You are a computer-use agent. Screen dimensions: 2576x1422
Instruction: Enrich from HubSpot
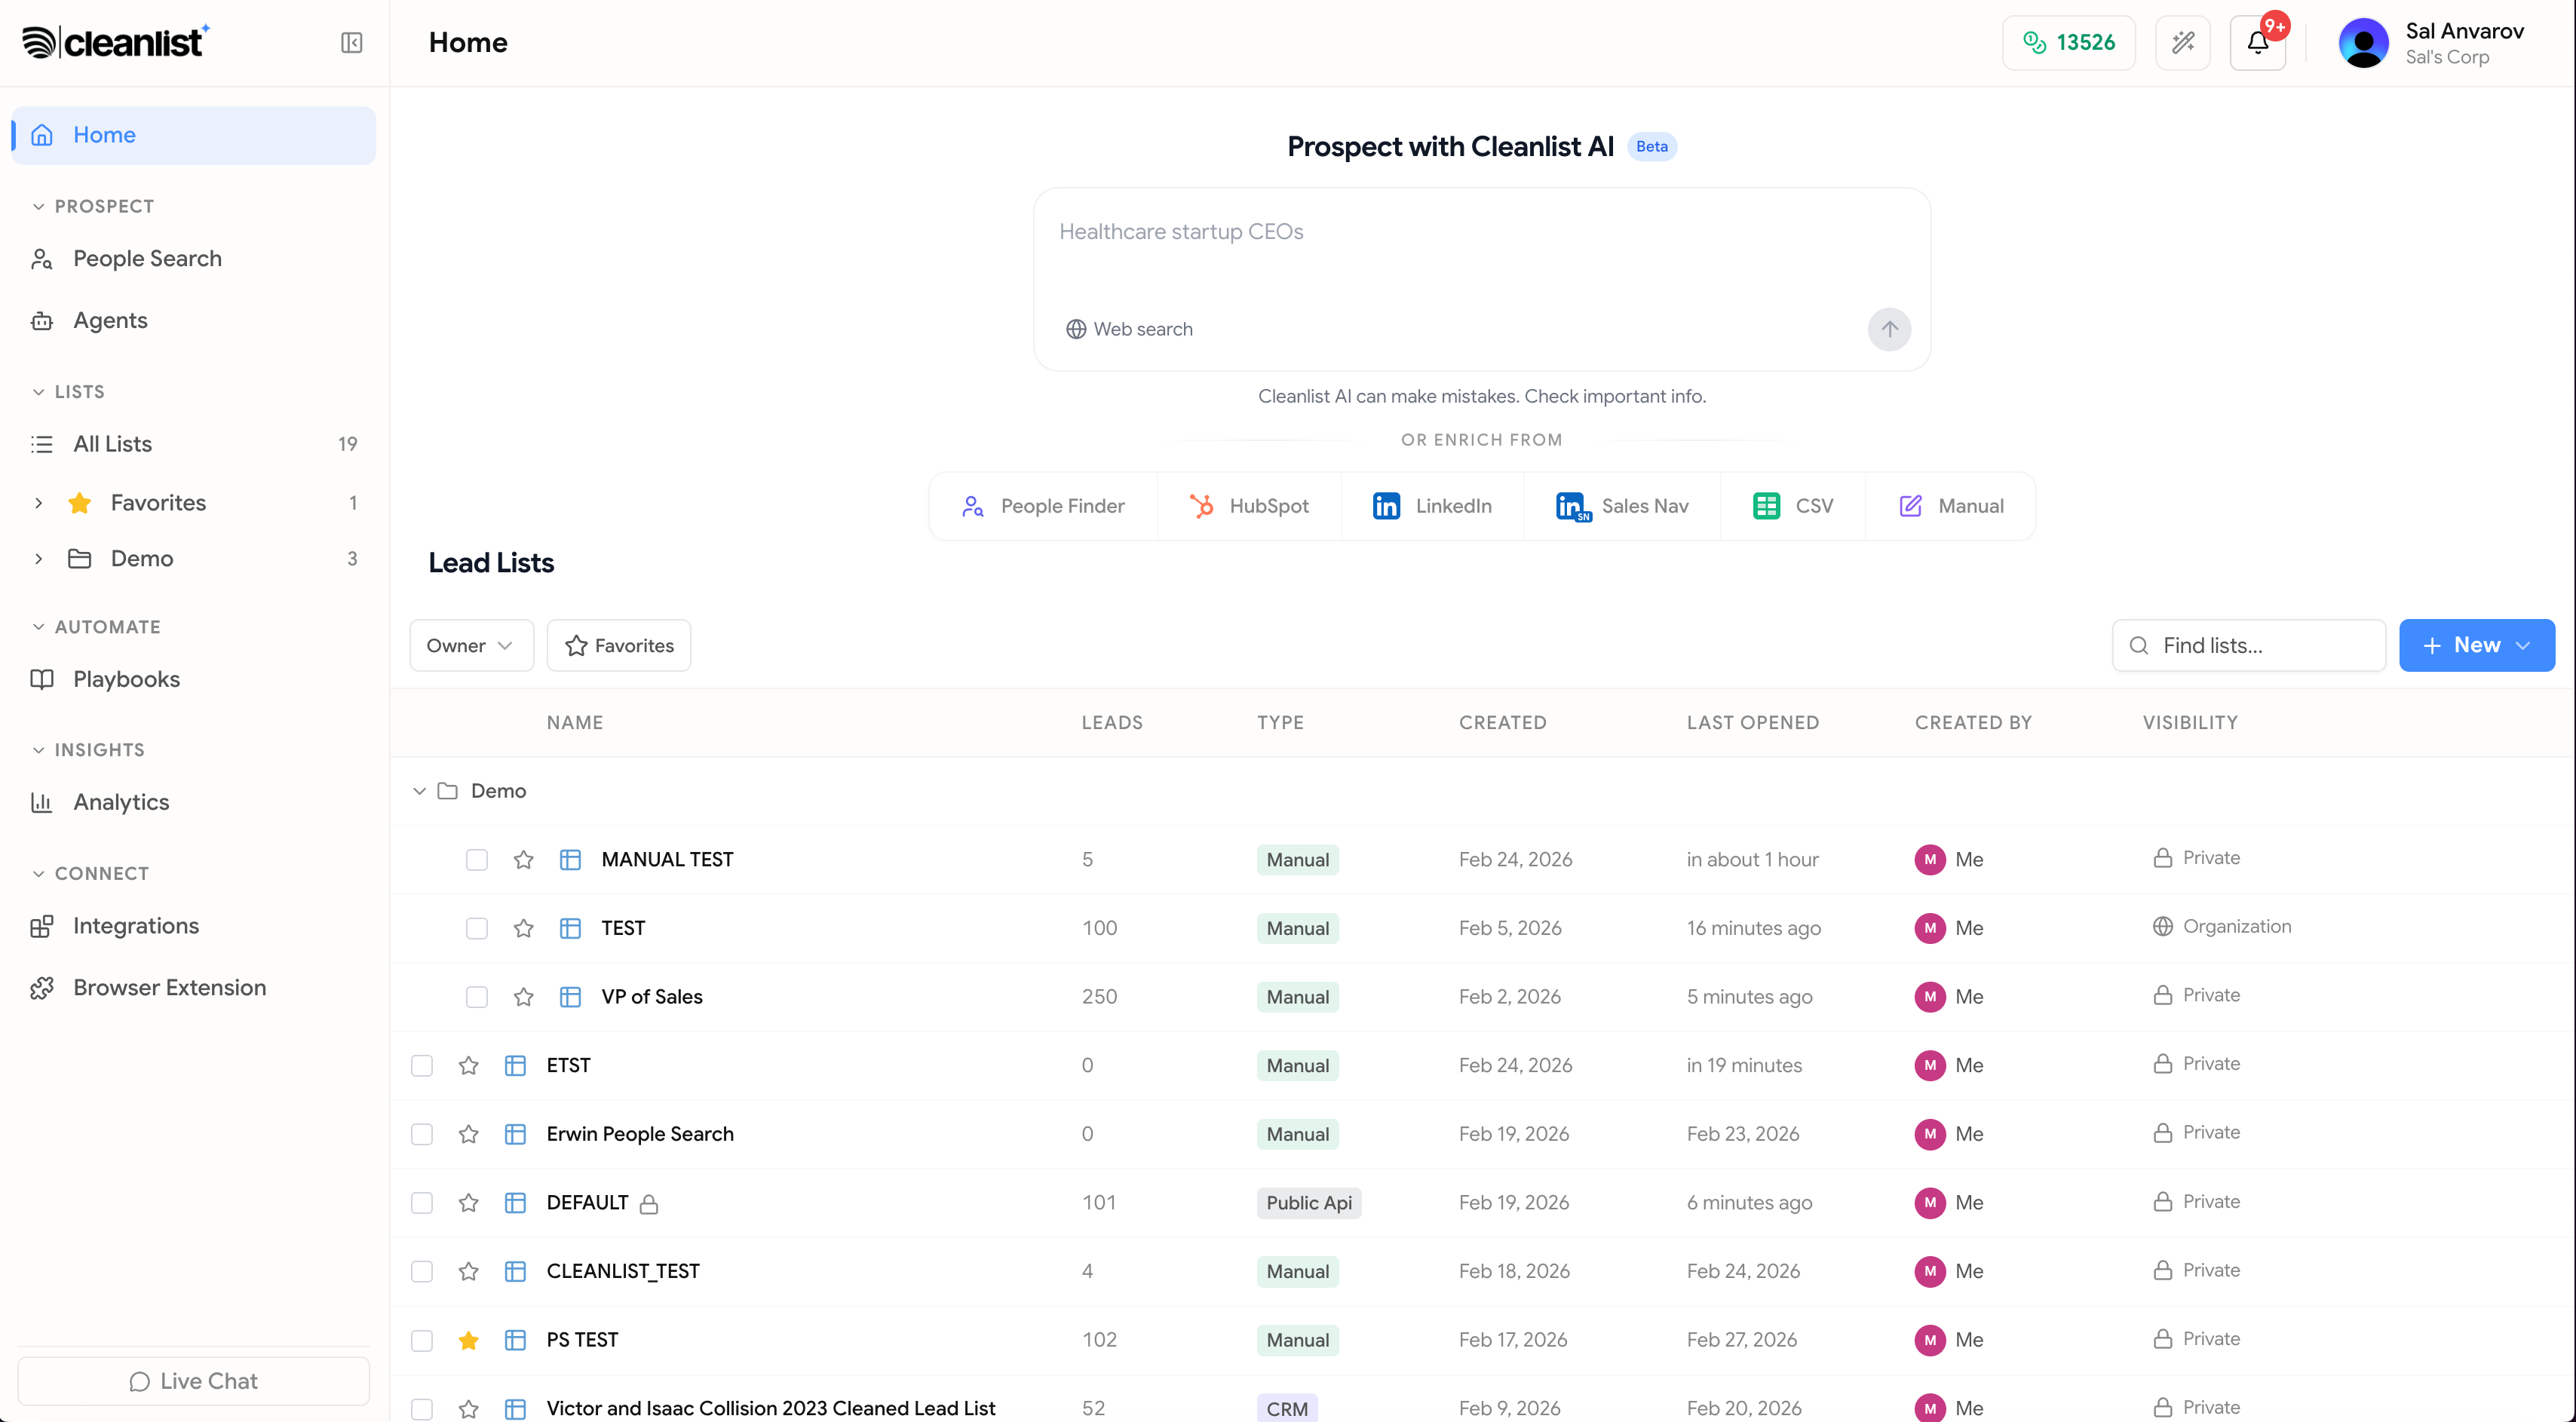[1249, 506]
